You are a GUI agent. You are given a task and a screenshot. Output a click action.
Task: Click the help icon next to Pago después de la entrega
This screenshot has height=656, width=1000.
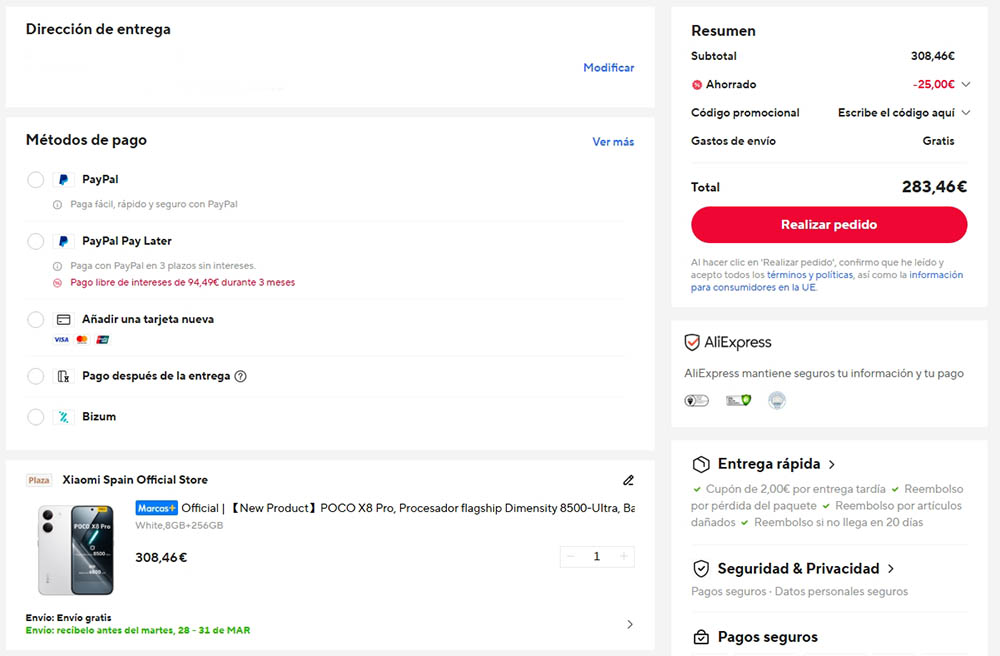point(240,377)
